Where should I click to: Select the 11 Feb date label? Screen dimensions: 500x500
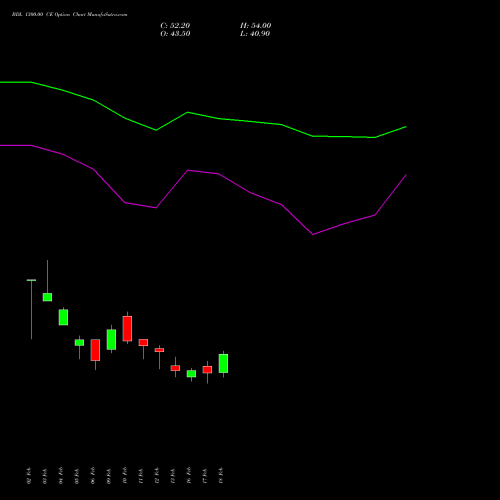pyautogui.click(x=141, y=476)
